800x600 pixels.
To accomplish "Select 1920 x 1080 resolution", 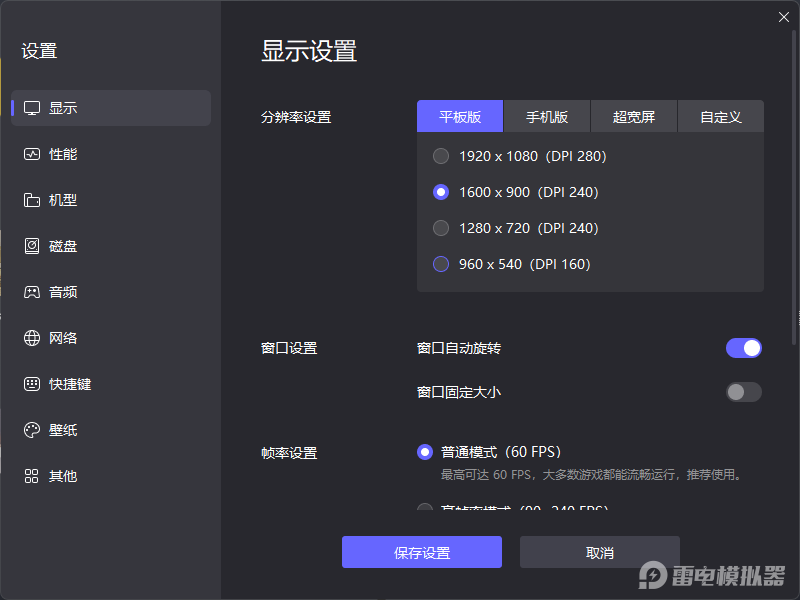I will point(440,156).
